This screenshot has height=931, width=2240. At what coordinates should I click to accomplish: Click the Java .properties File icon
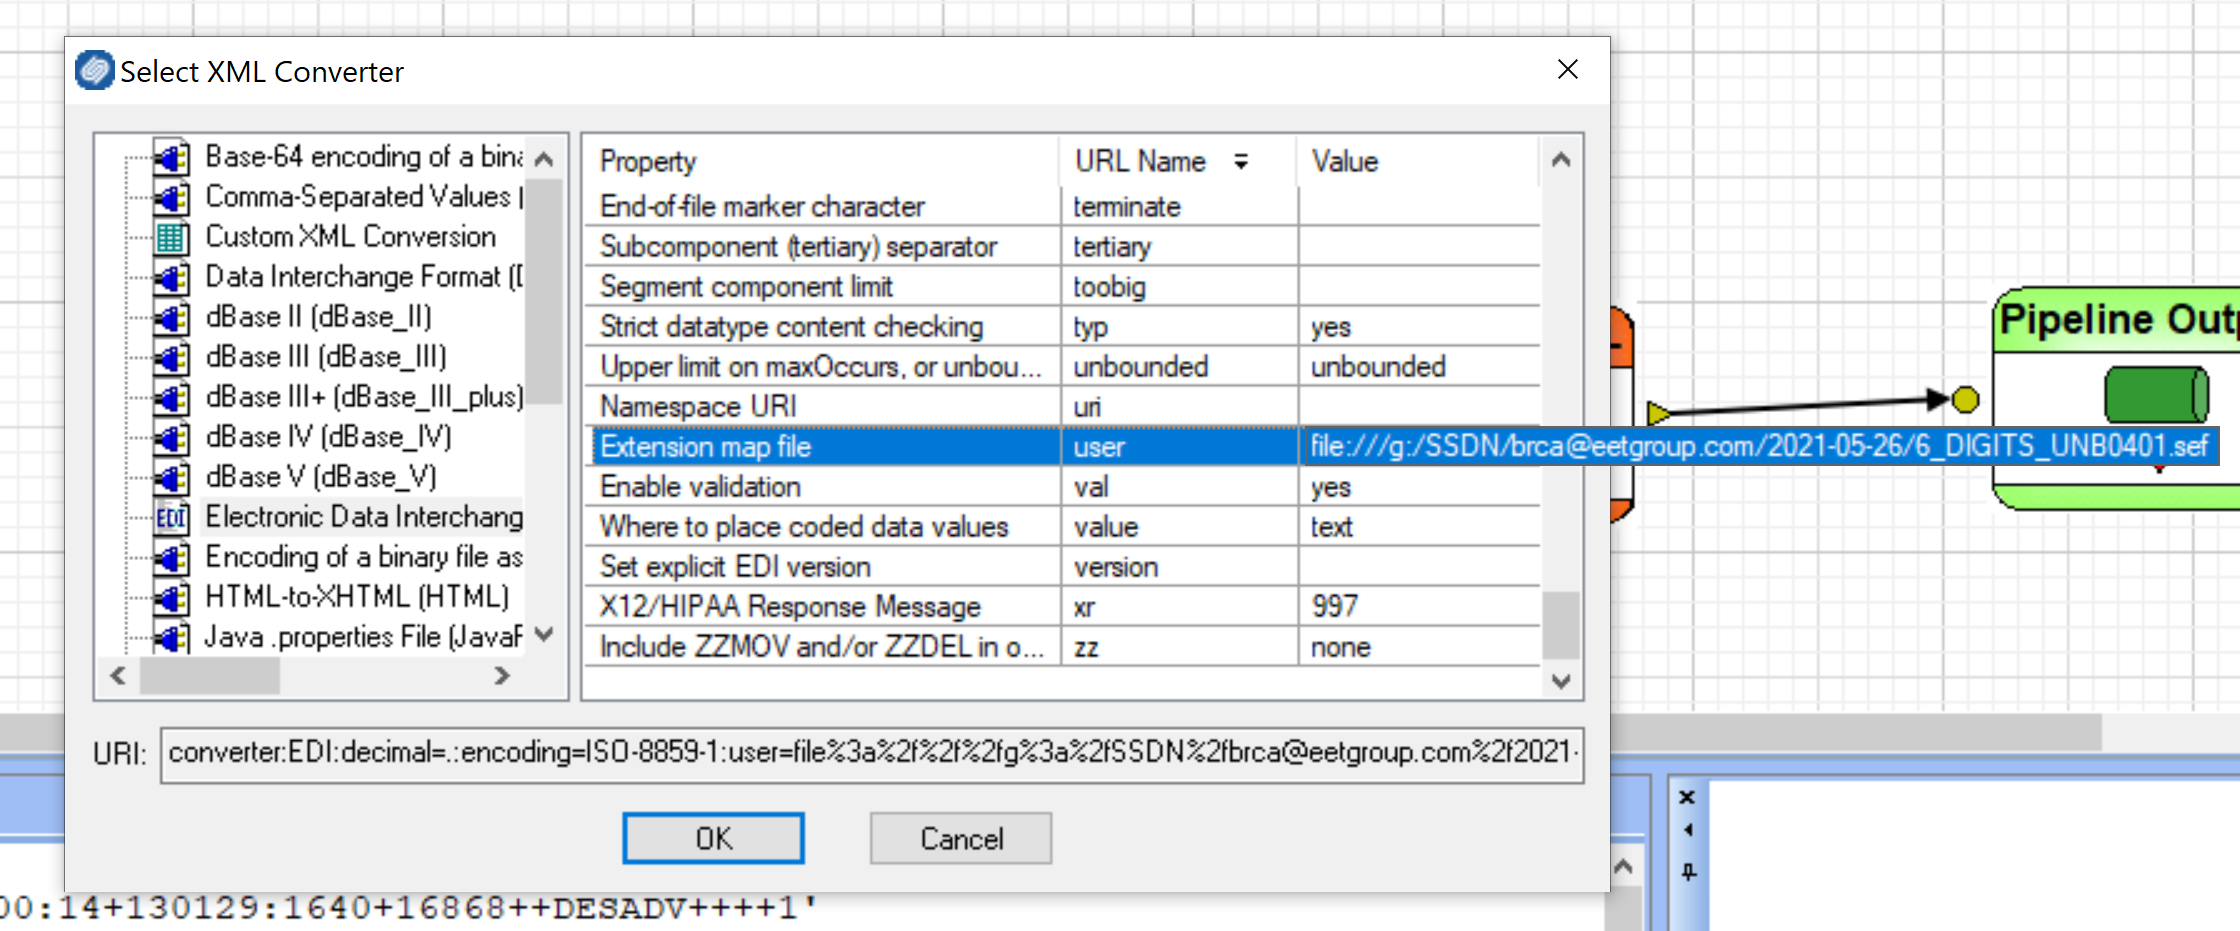[x=171, y=637]
